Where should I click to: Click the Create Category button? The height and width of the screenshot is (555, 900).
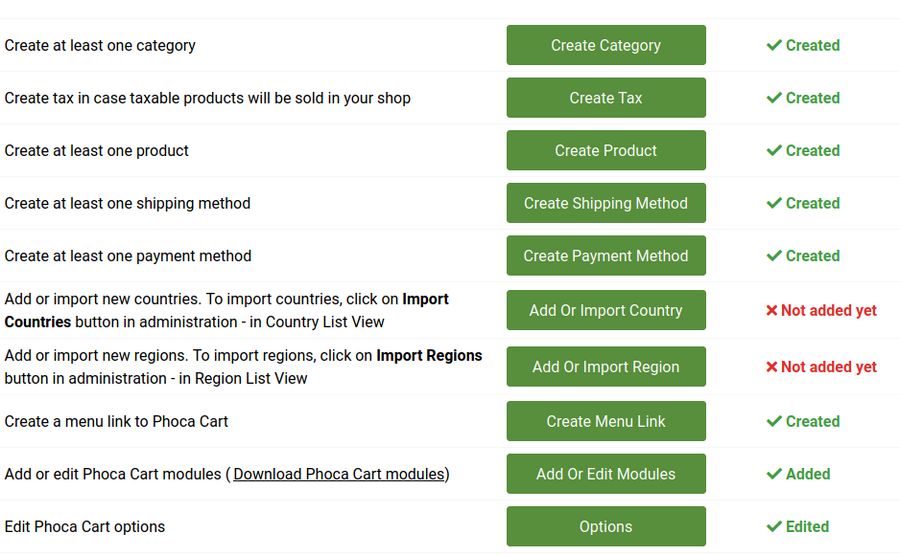[606, 45]
